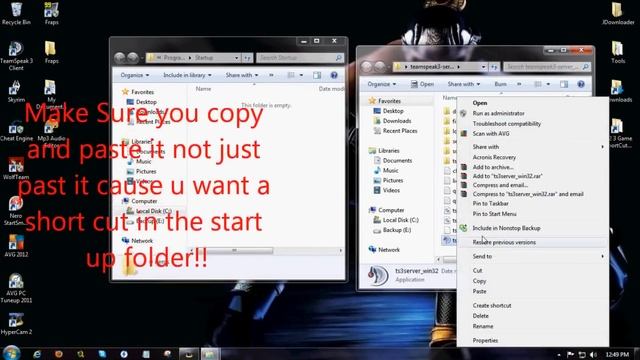The image size is (640, 360).
Task: Click the Action Center flag tray icon
Action: coord(570,355)
